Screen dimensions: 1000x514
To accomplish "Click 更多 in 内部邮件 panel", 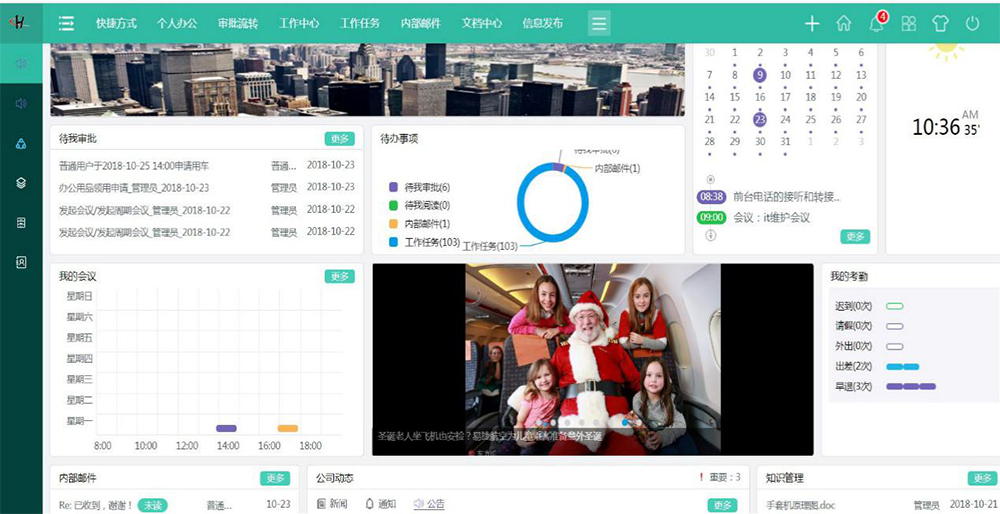I will 275,478.
